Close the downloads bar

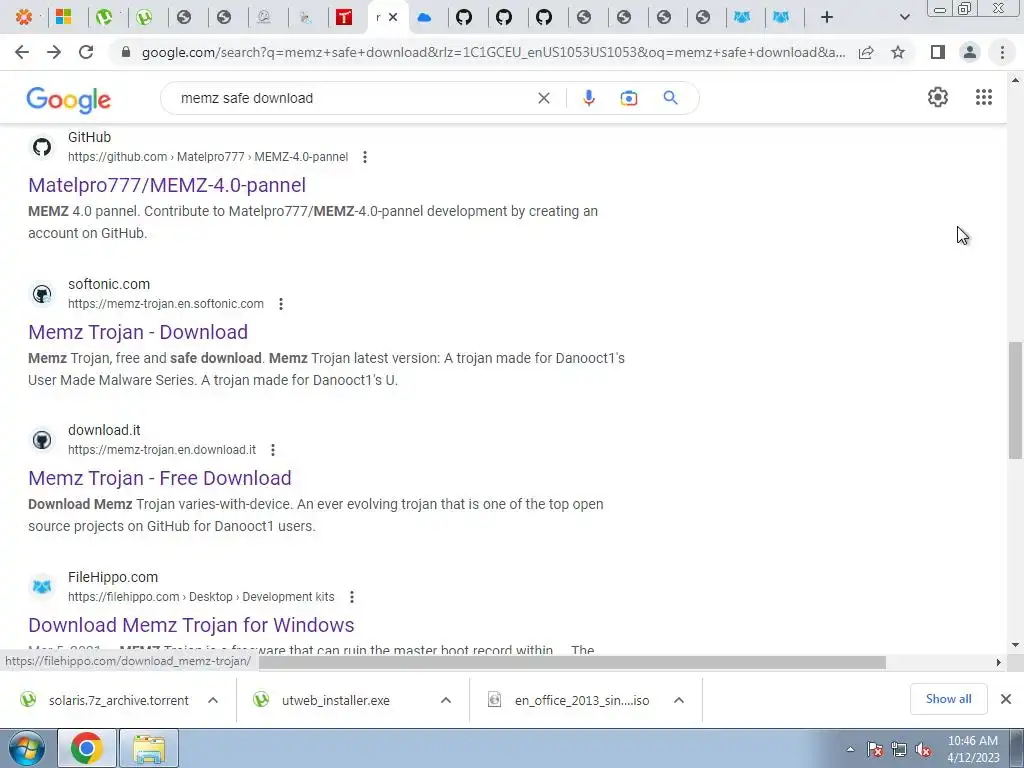pos(1006,699)
